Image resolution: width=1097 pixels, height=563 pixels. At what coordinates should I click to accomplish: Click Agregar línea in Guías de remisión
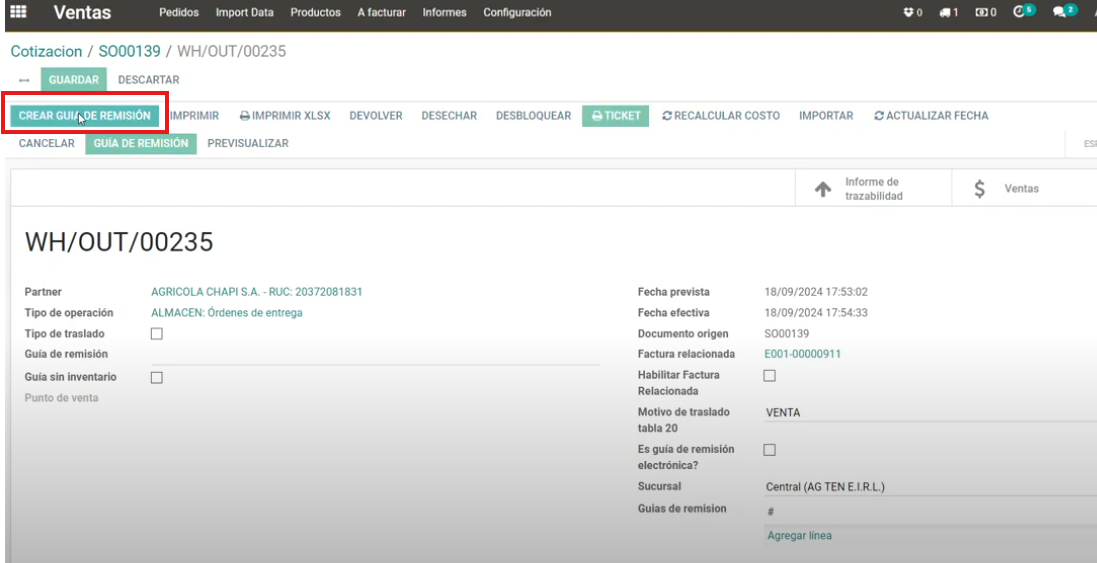tap(799, 536)
